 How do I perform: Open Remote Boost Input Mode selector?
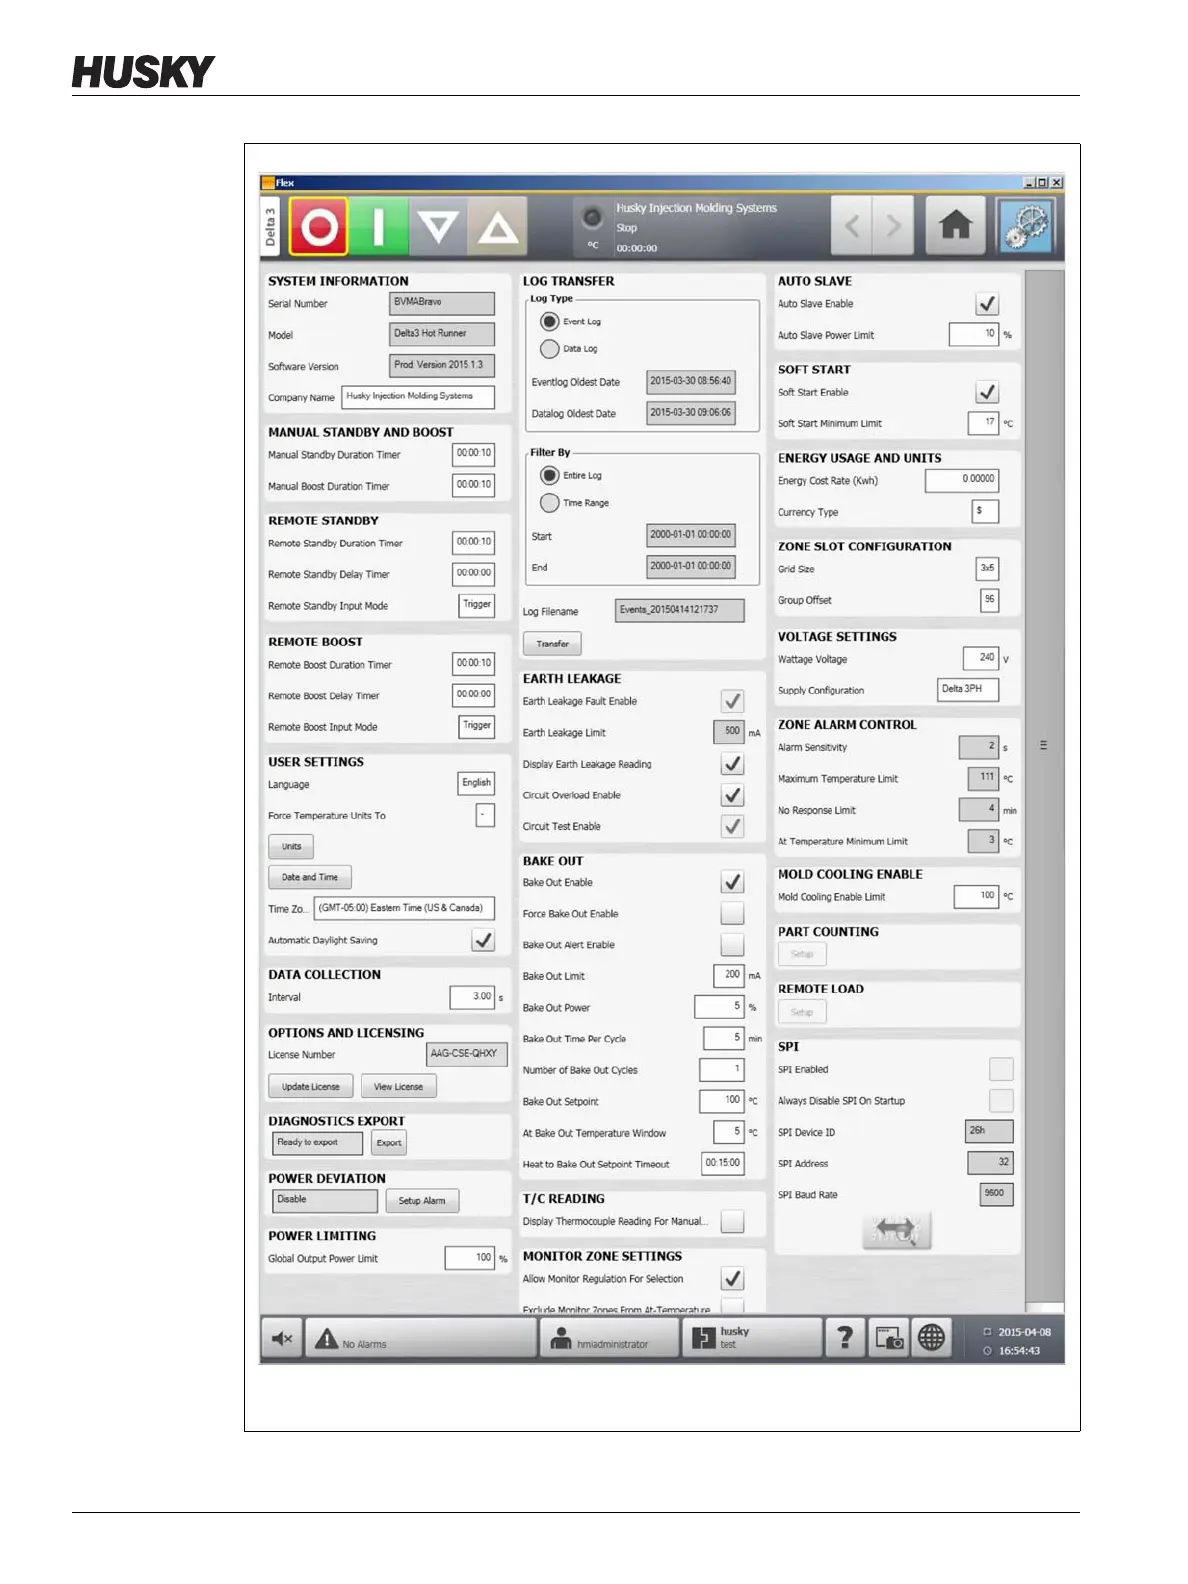477,726
